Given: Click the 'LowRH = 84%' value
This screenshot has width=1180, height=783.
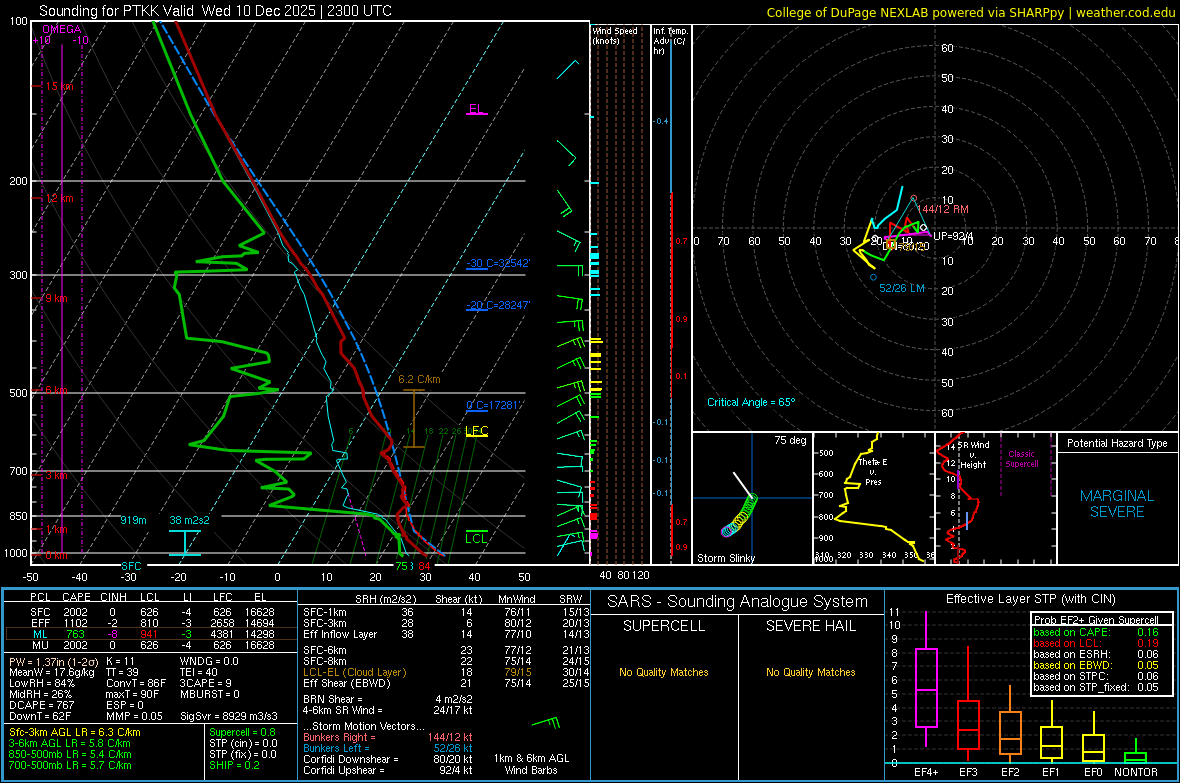Looking at the screenshot, I should pos(41,684).
